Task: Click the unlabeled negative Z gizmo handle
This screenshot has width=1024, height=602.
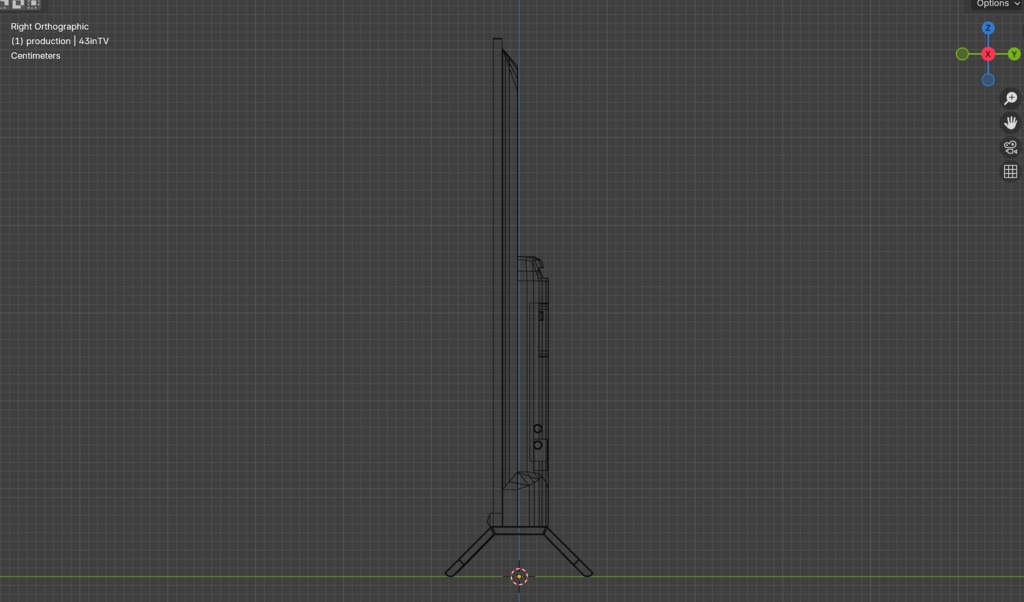Action: pos(988,80)
